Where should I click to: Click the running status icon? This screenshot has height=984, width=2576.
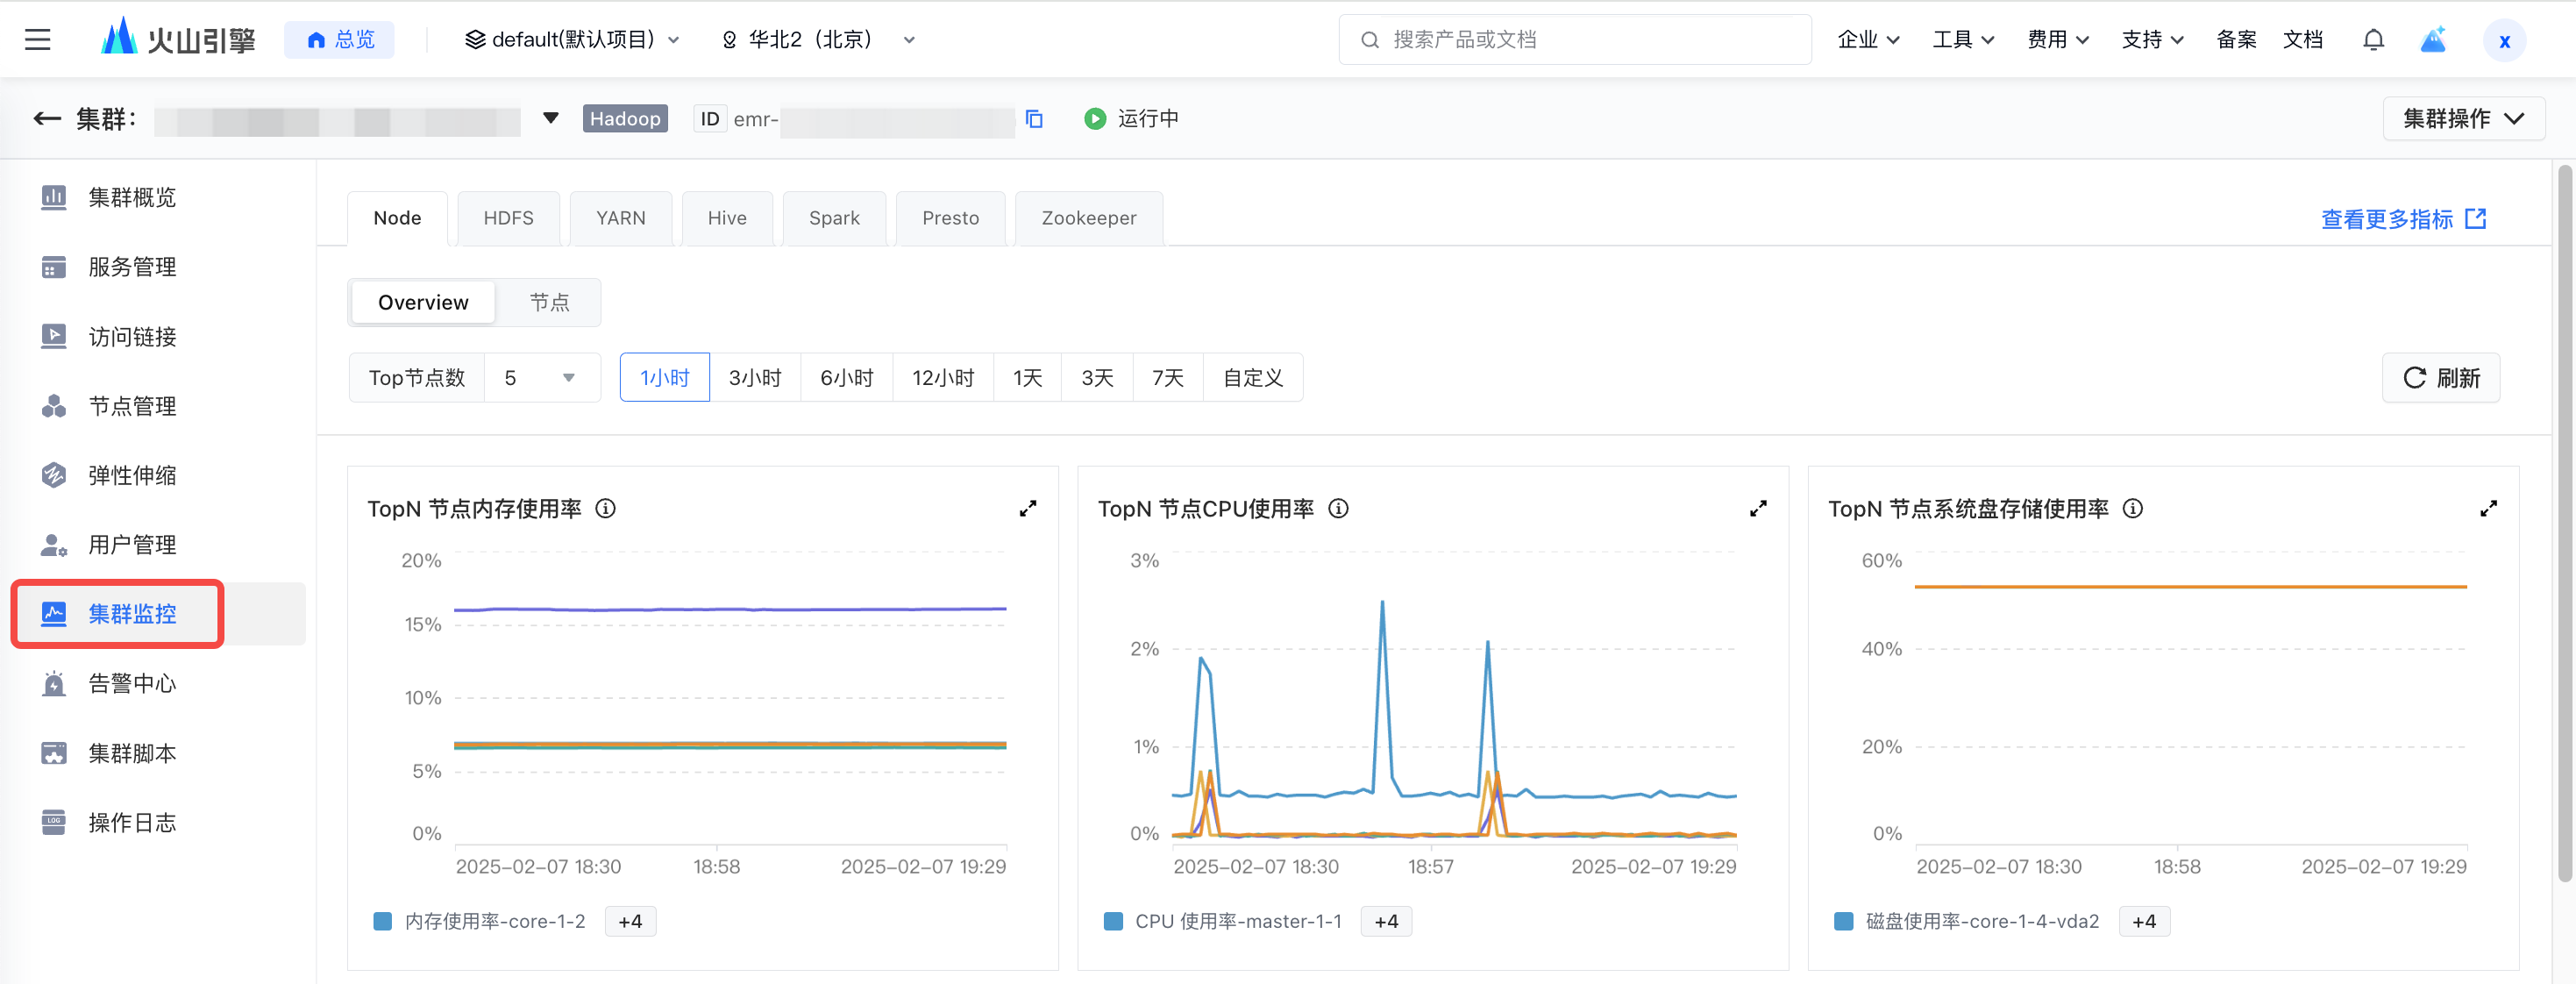(1095, 119)
